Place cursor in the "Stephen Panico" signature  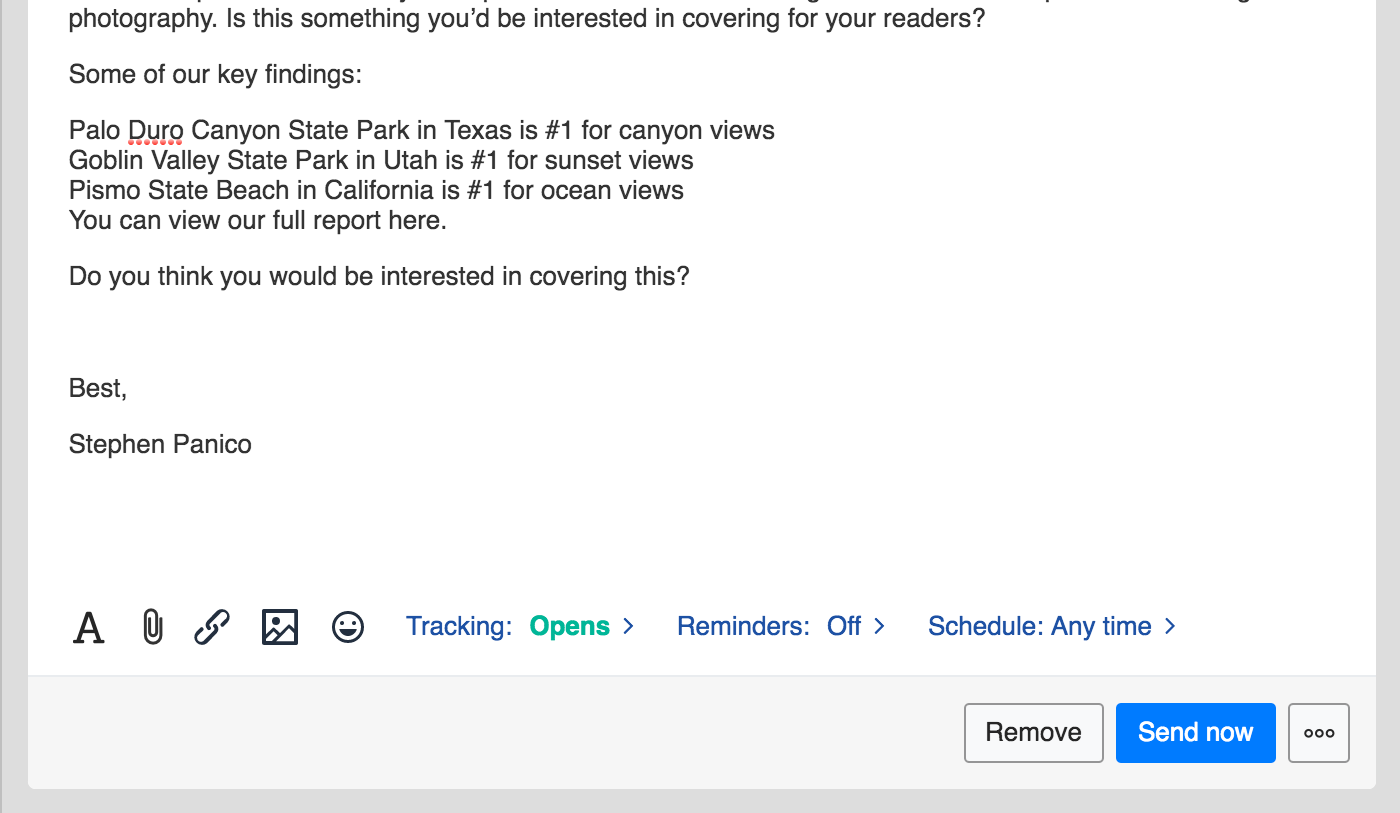coord(160,445)
